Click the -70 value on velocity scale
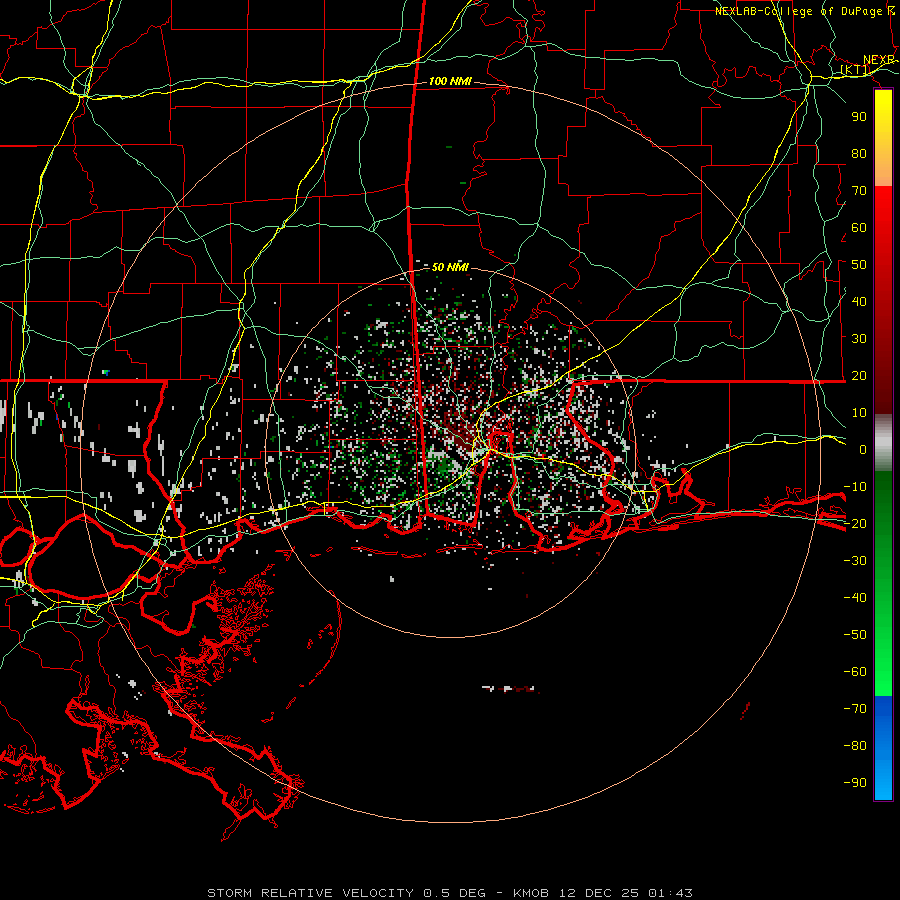The image size is (900, 900). tap(855, 709)
